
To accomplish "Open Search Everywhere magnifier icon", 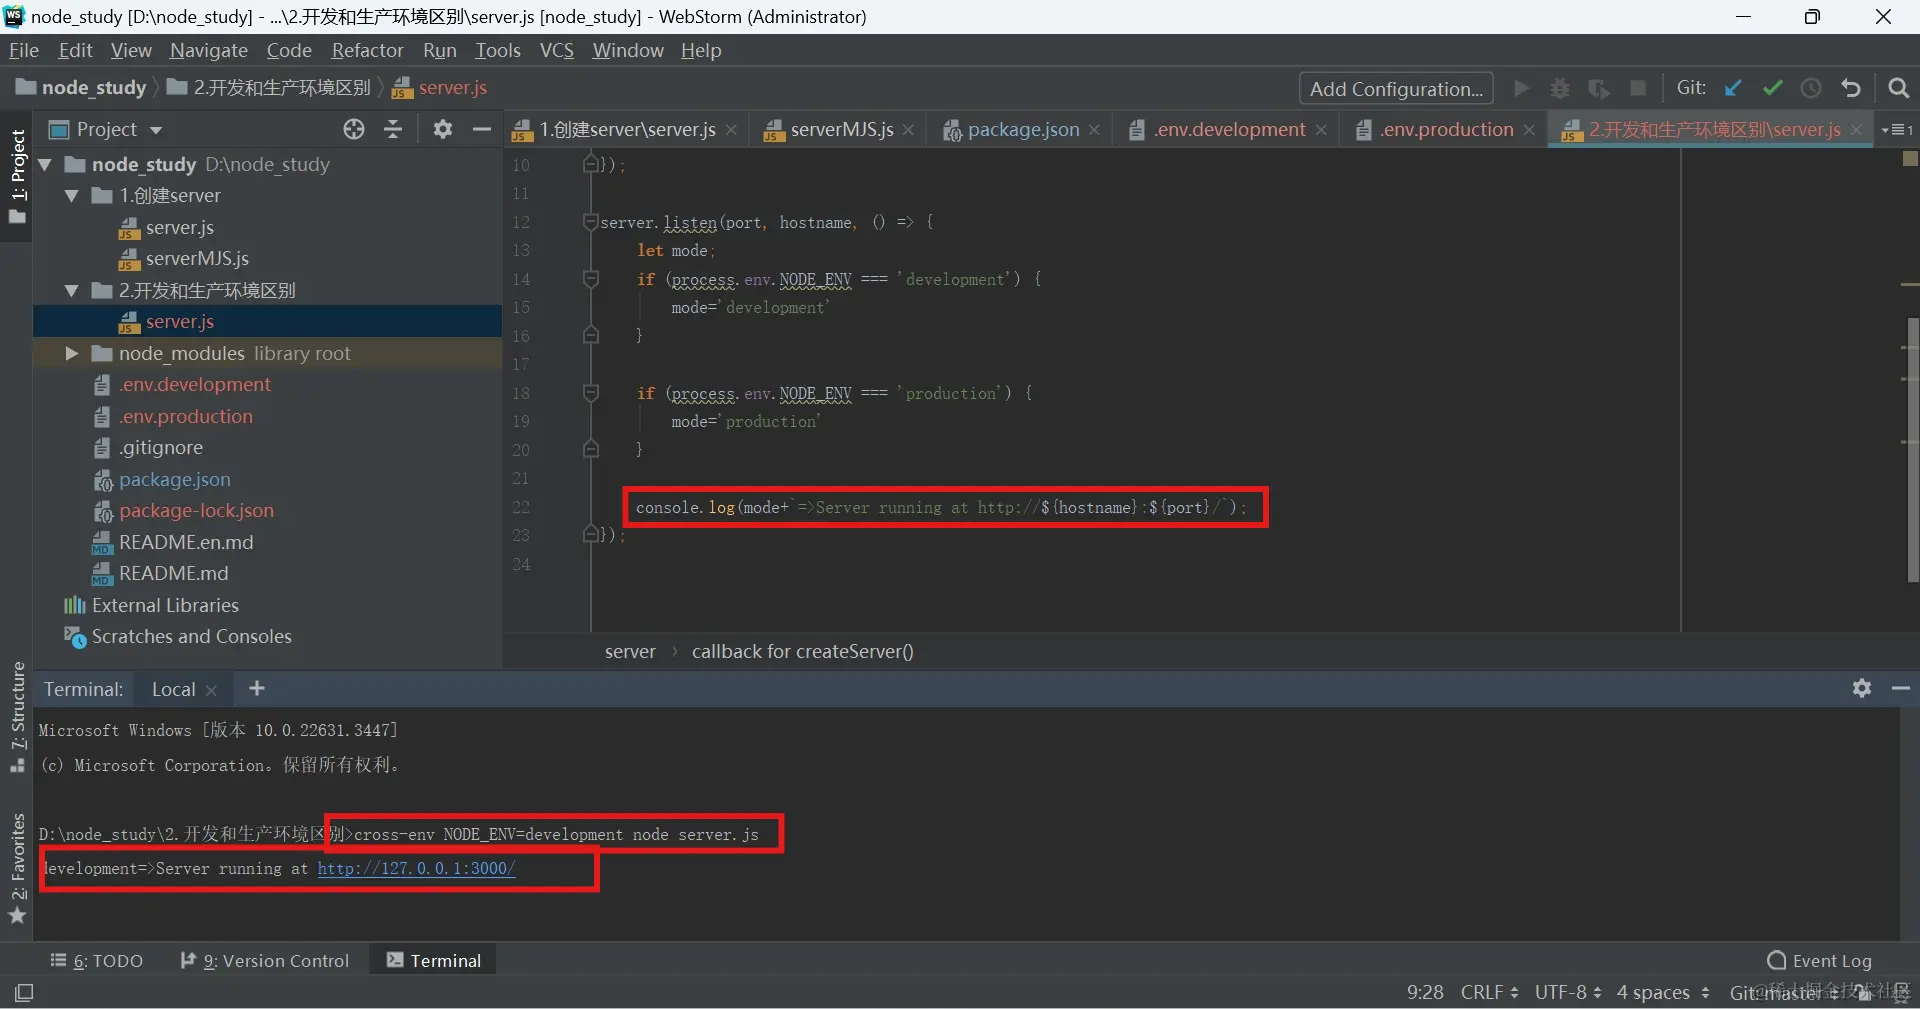I will coord(1898,88).
